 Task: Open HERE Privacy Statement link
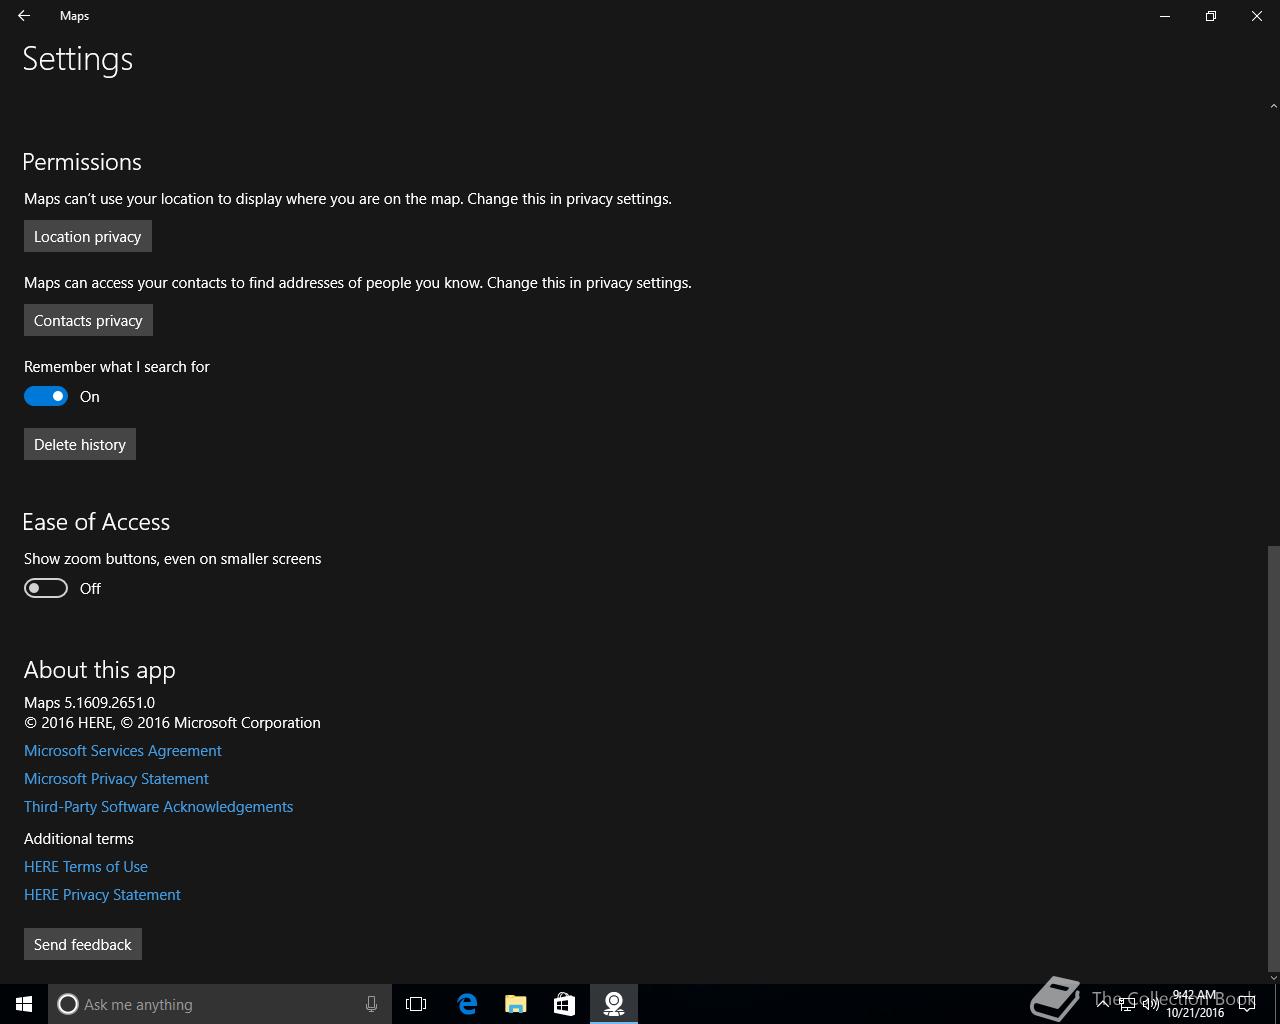pyautogui.click(x=102, y=895)
